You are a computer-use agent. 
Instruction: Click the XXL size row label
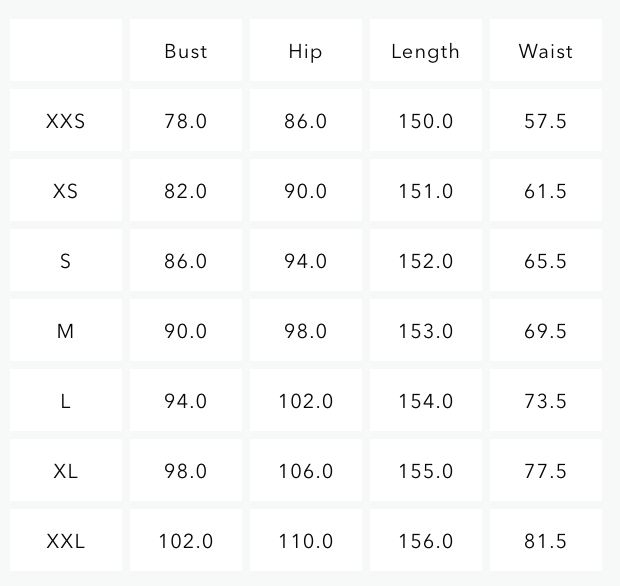pyautogui.click(x=66, y=541)
